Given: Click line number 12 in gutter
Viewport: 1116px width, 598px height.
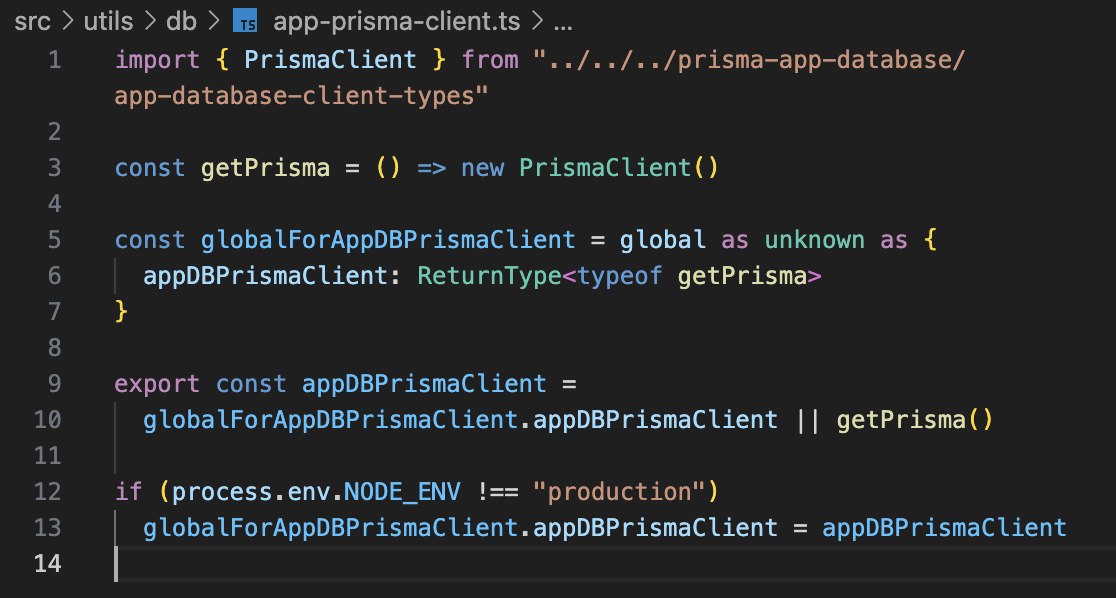Looking at the screenshot, I should [x=48, y=492].
